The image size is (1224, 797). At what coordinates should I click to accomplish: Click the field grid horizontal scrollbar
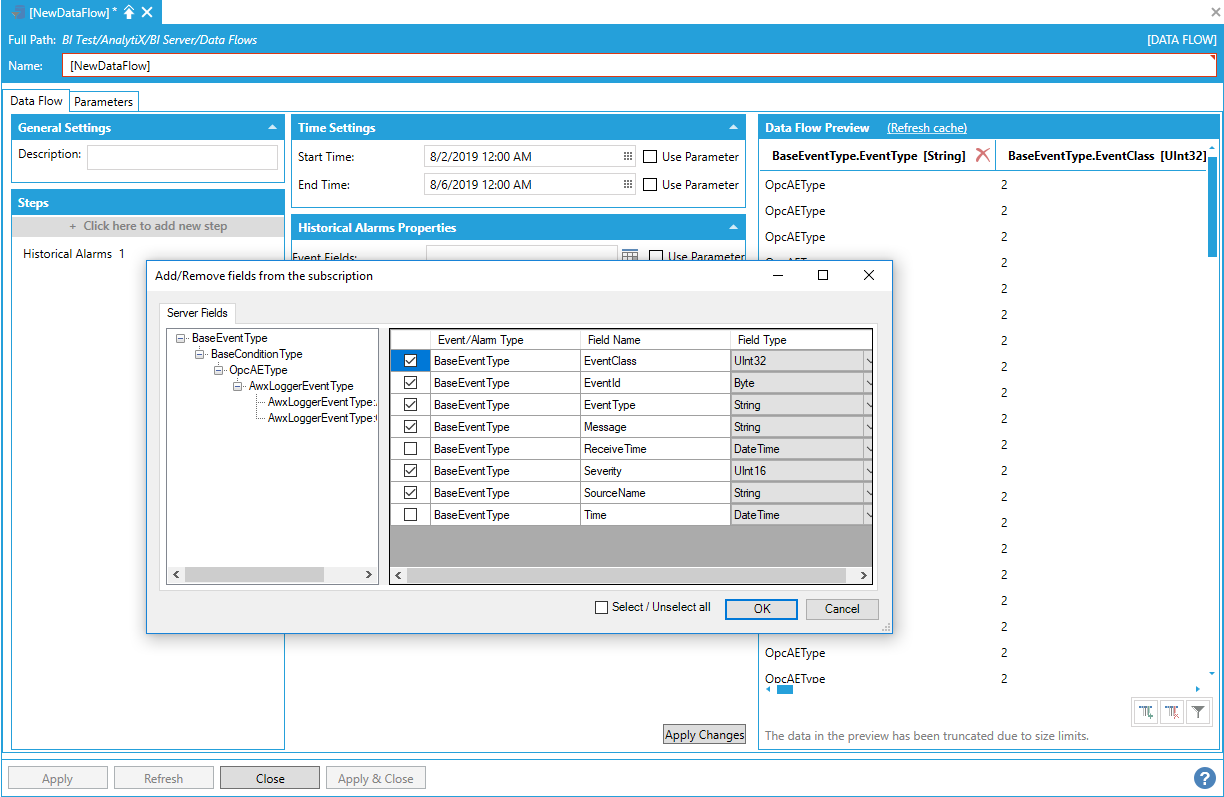626,575
